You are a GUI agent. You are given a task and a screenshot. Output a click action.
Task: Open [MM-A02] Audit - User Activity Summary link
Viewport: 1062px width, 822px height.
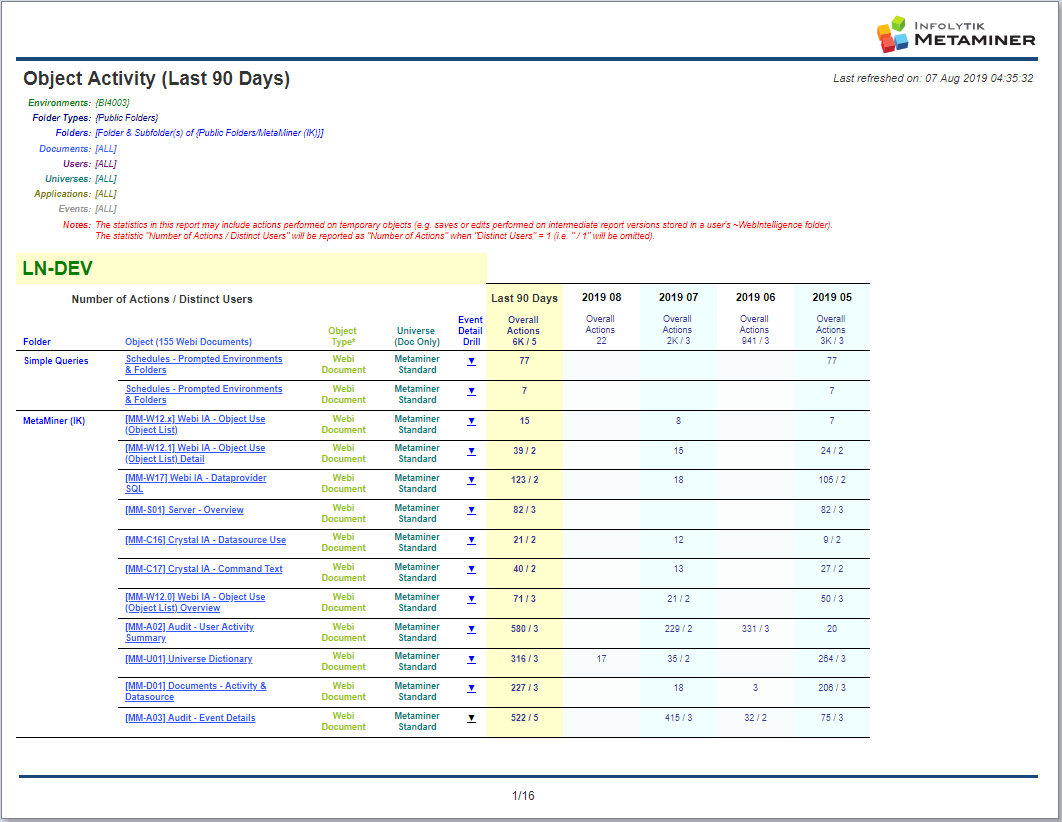click(190, 632)
